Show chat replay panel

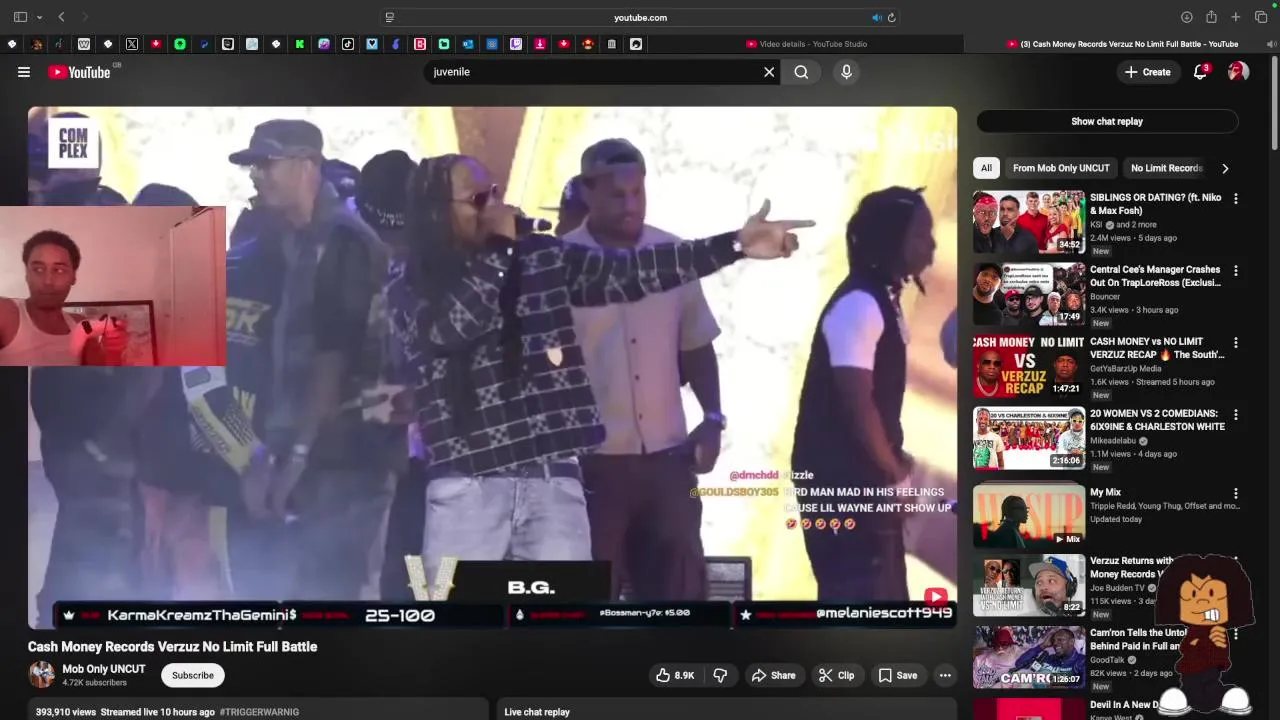coord(1107,121)
